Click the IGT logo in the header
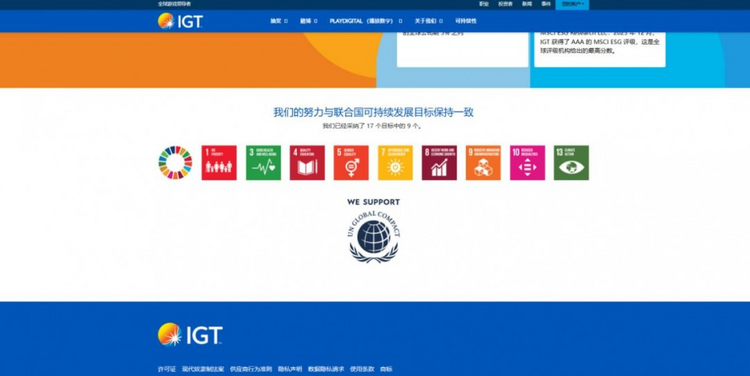This screenshot has height=376, width=750. [x=180, y=21]
